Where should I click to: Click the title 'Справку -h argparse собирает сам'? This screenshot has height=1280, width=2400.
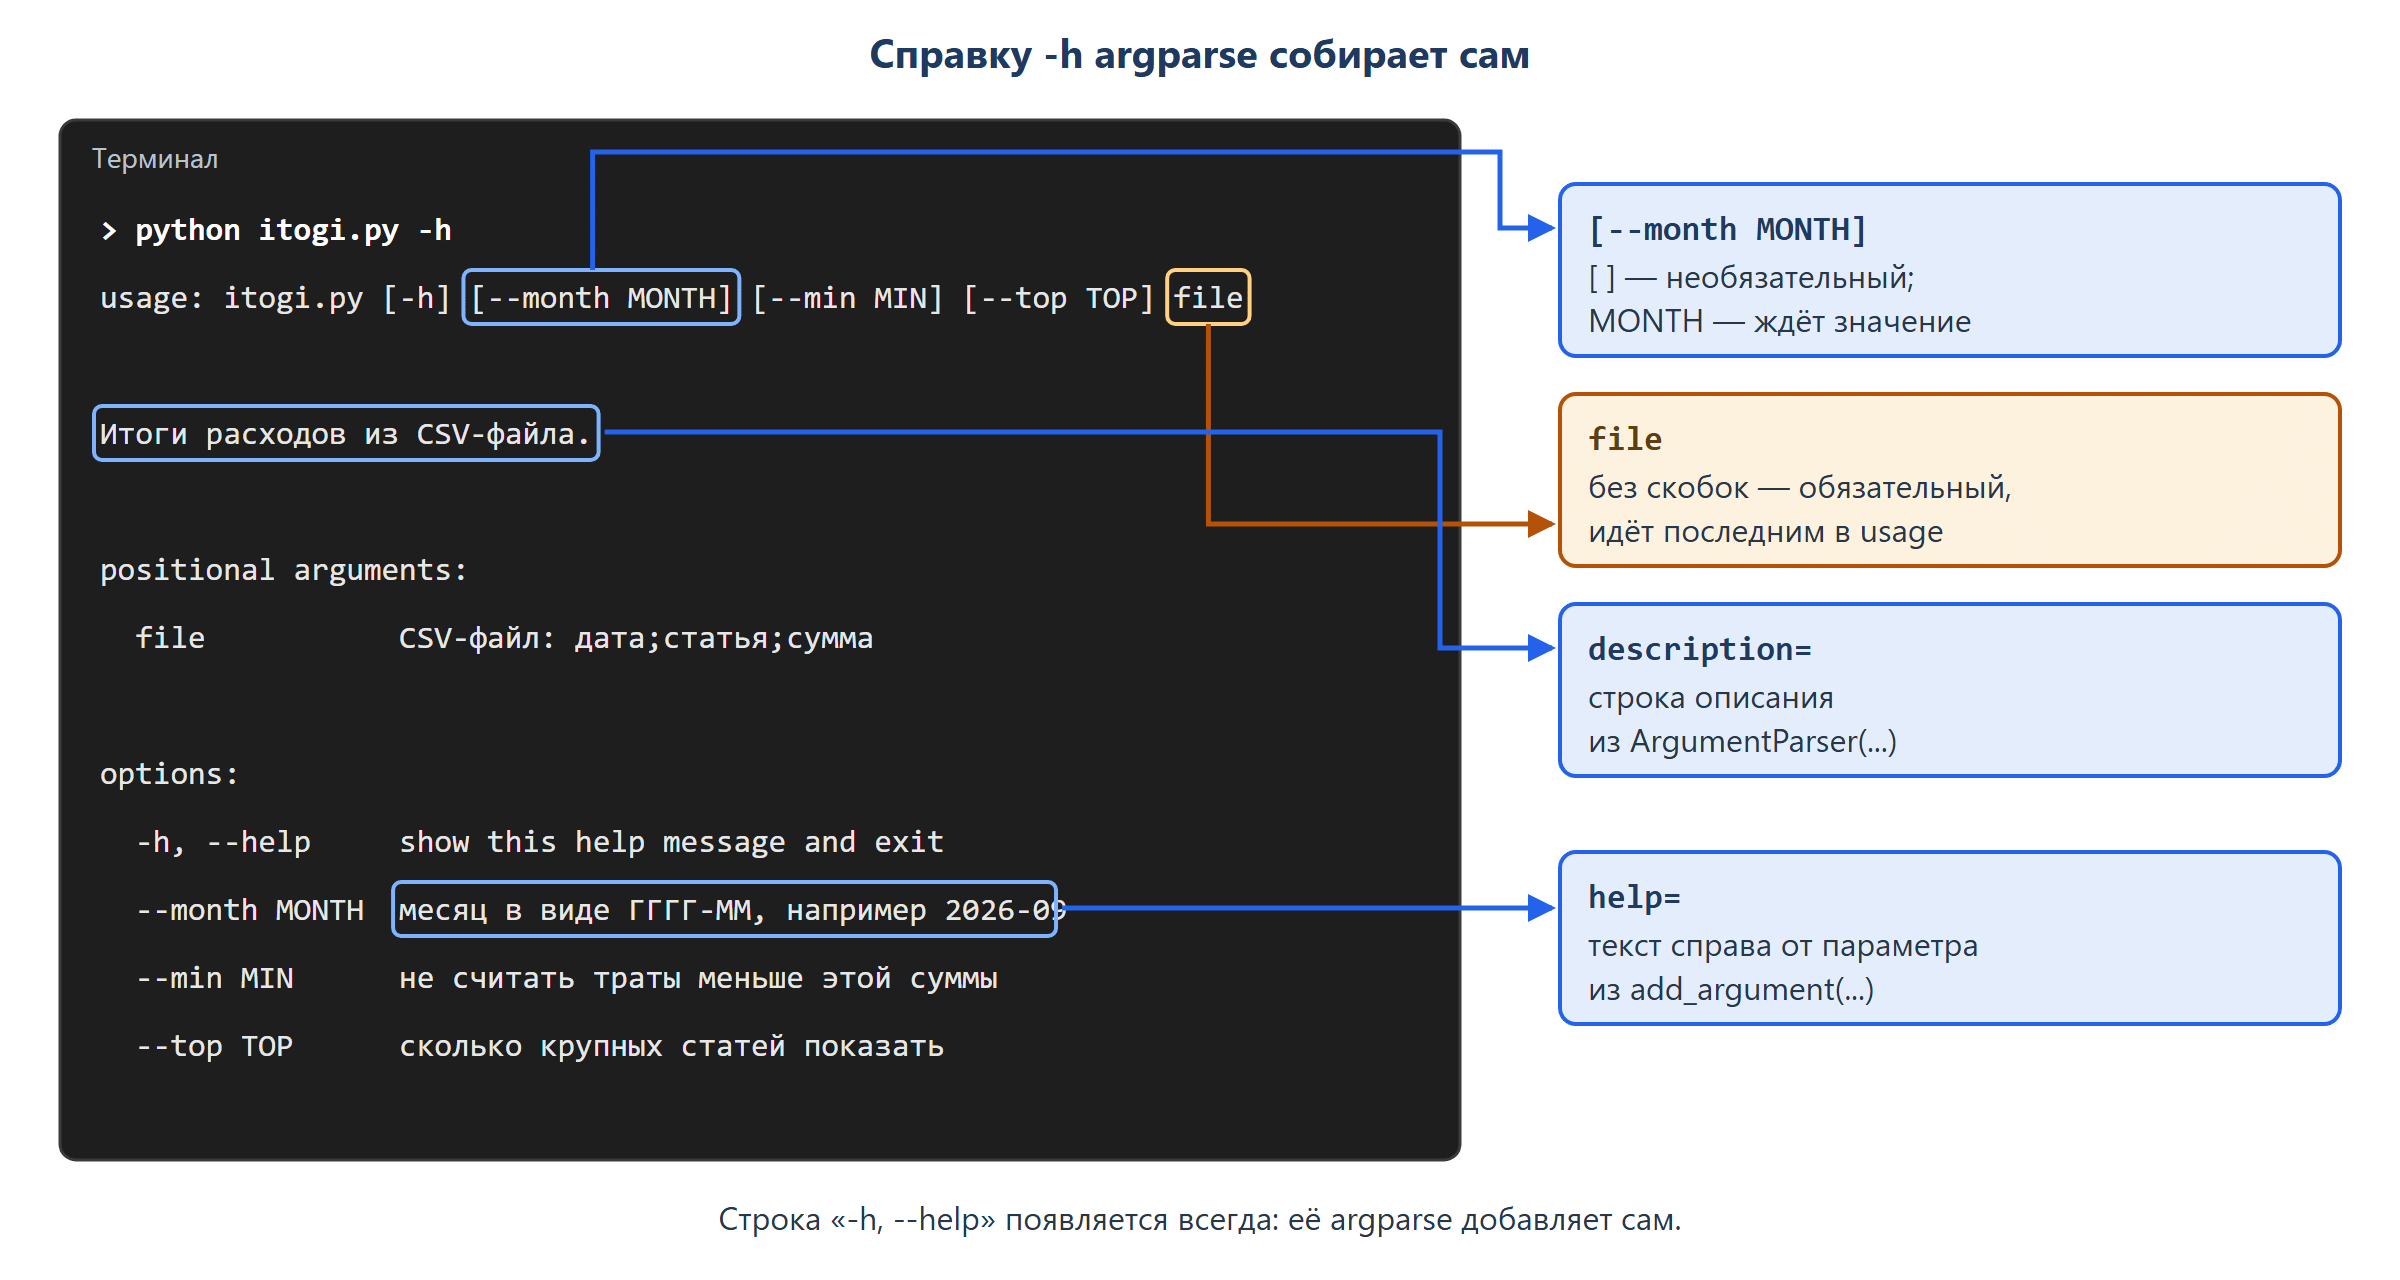tap(1199, 55)
